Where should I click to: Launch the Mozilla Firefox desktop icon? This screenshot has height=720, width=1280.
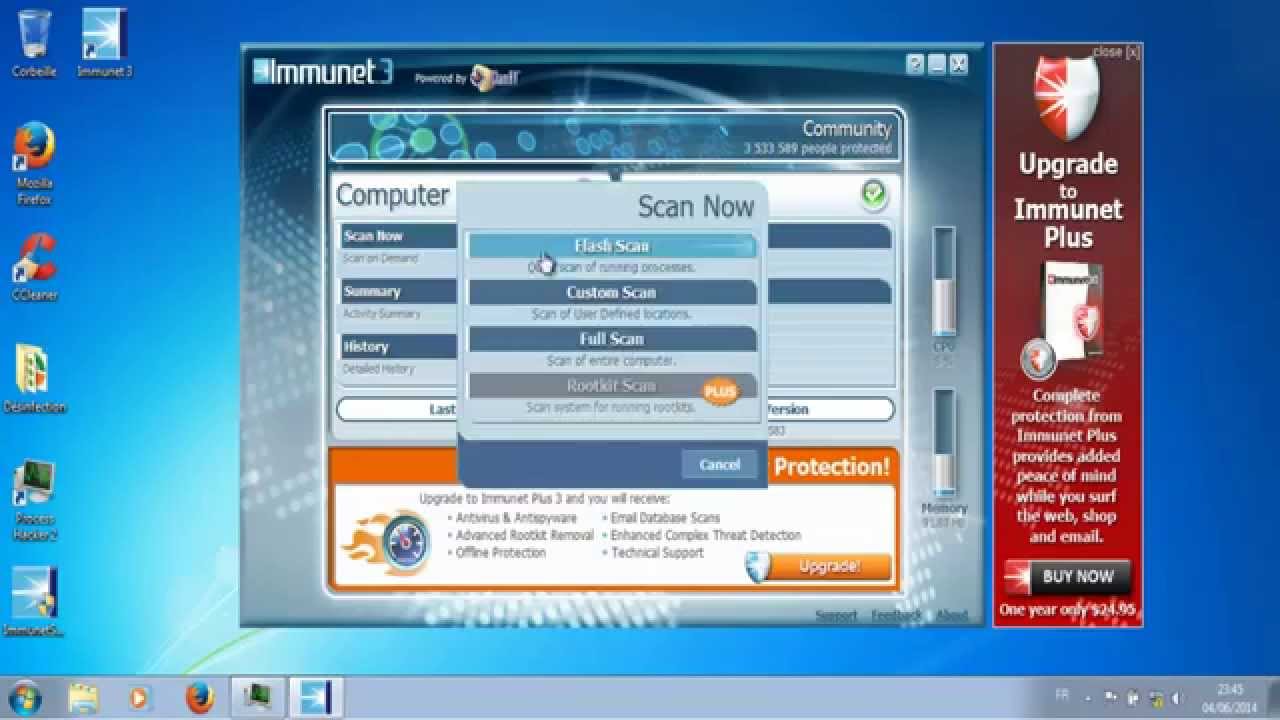pyautogui.click(x=34, y=163)
